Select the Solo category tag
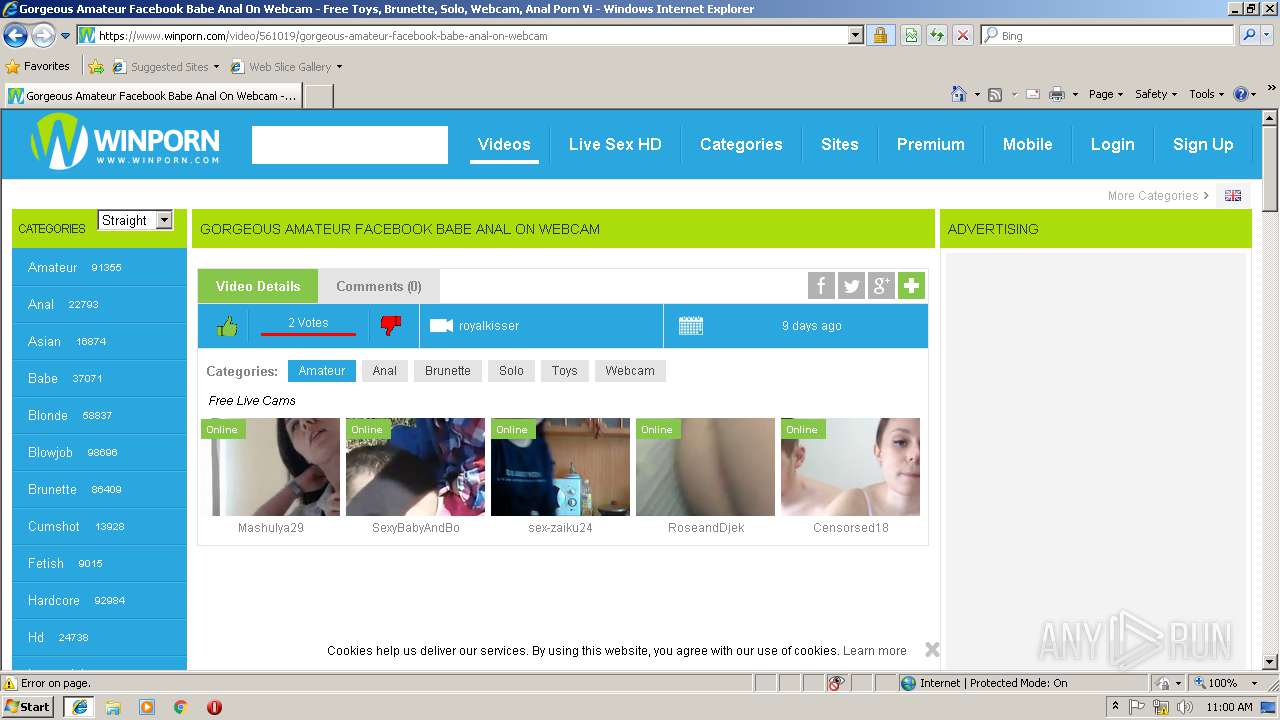 511,371
